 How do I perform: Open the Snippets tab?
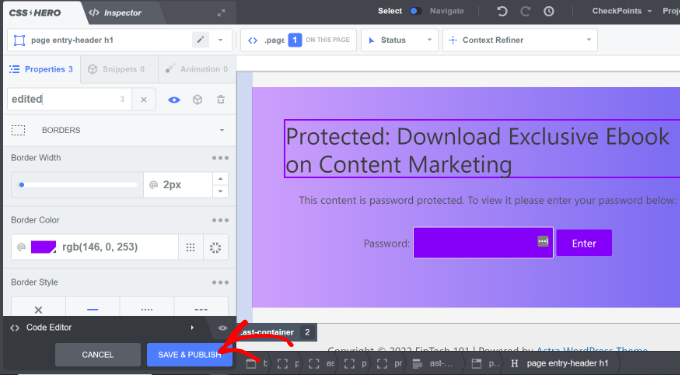pyautogui.click(x=116, y=69)
